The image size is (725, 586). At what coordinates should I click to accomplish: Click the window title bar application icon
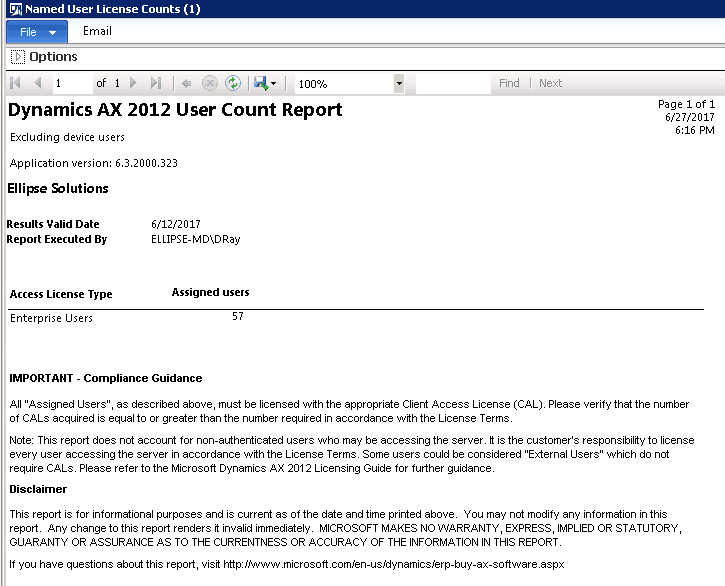15,9
